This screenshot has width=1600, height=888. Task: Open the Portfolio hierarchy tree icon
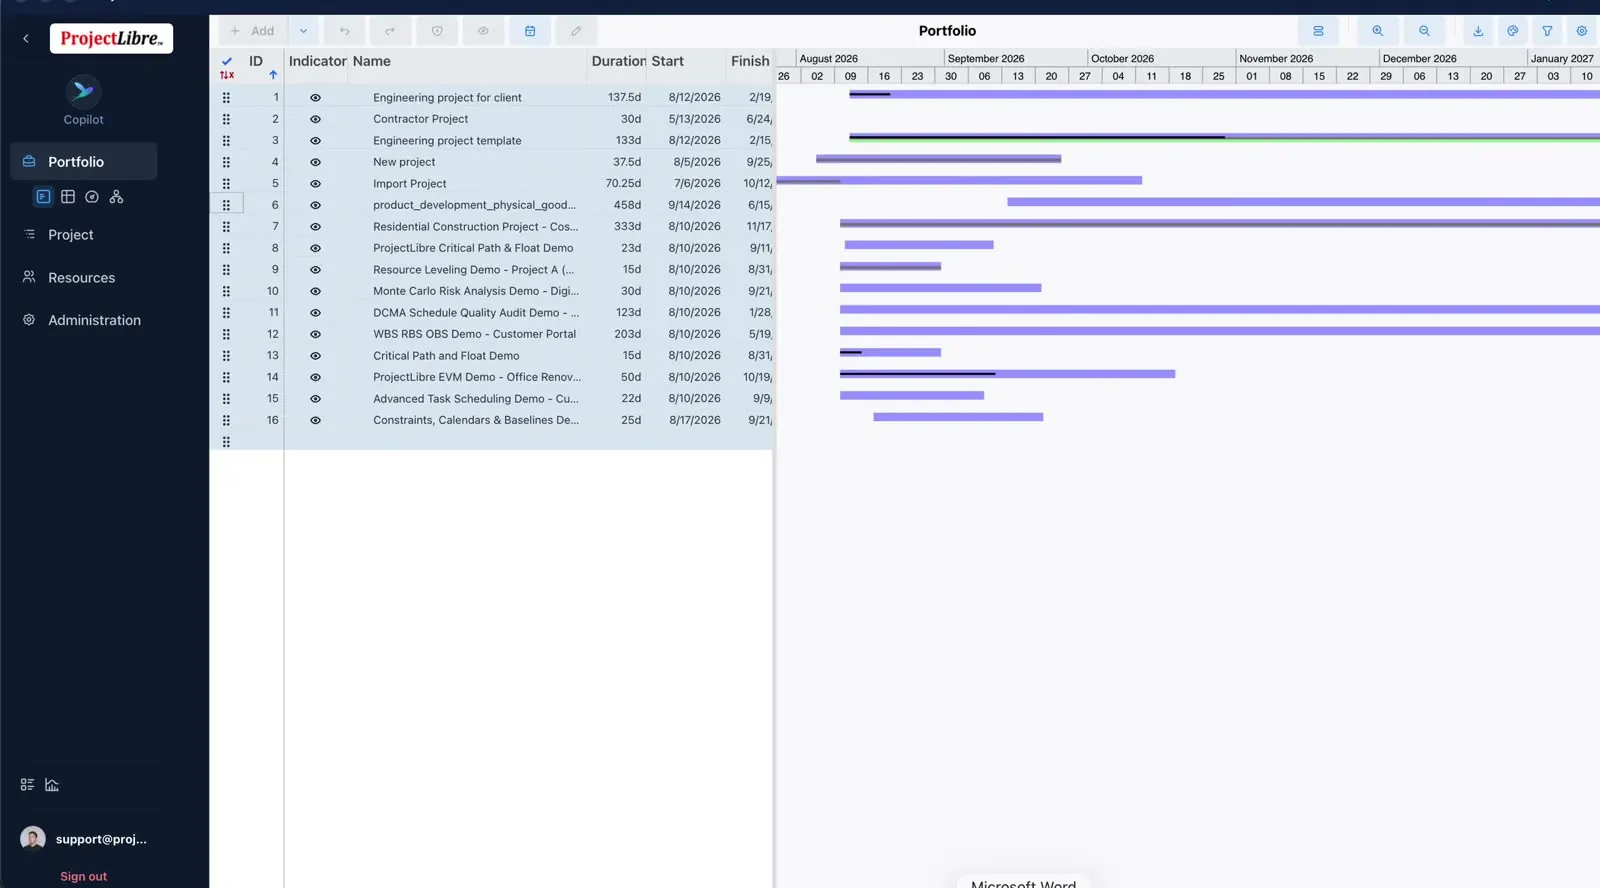[116, 197]
